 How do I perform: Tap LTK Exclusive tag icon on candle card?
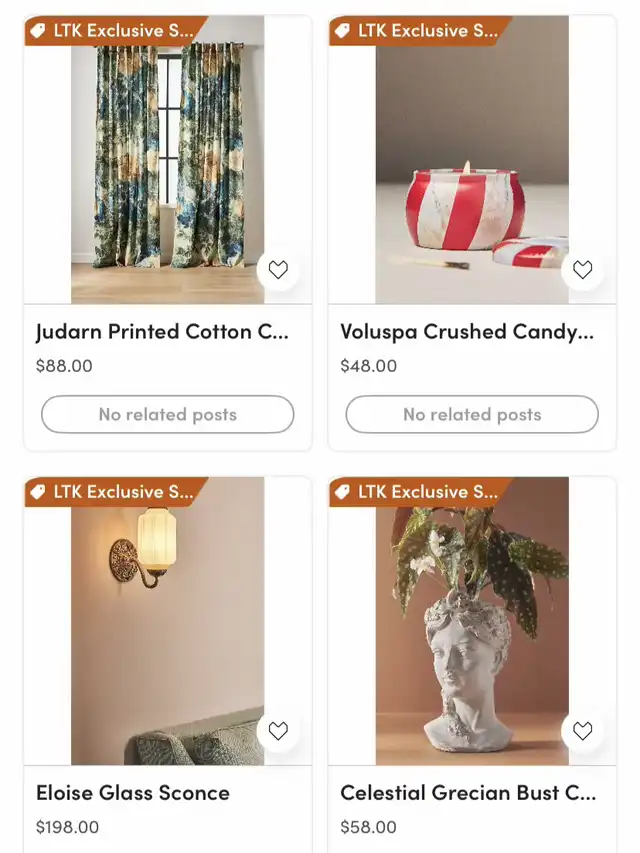342,30
